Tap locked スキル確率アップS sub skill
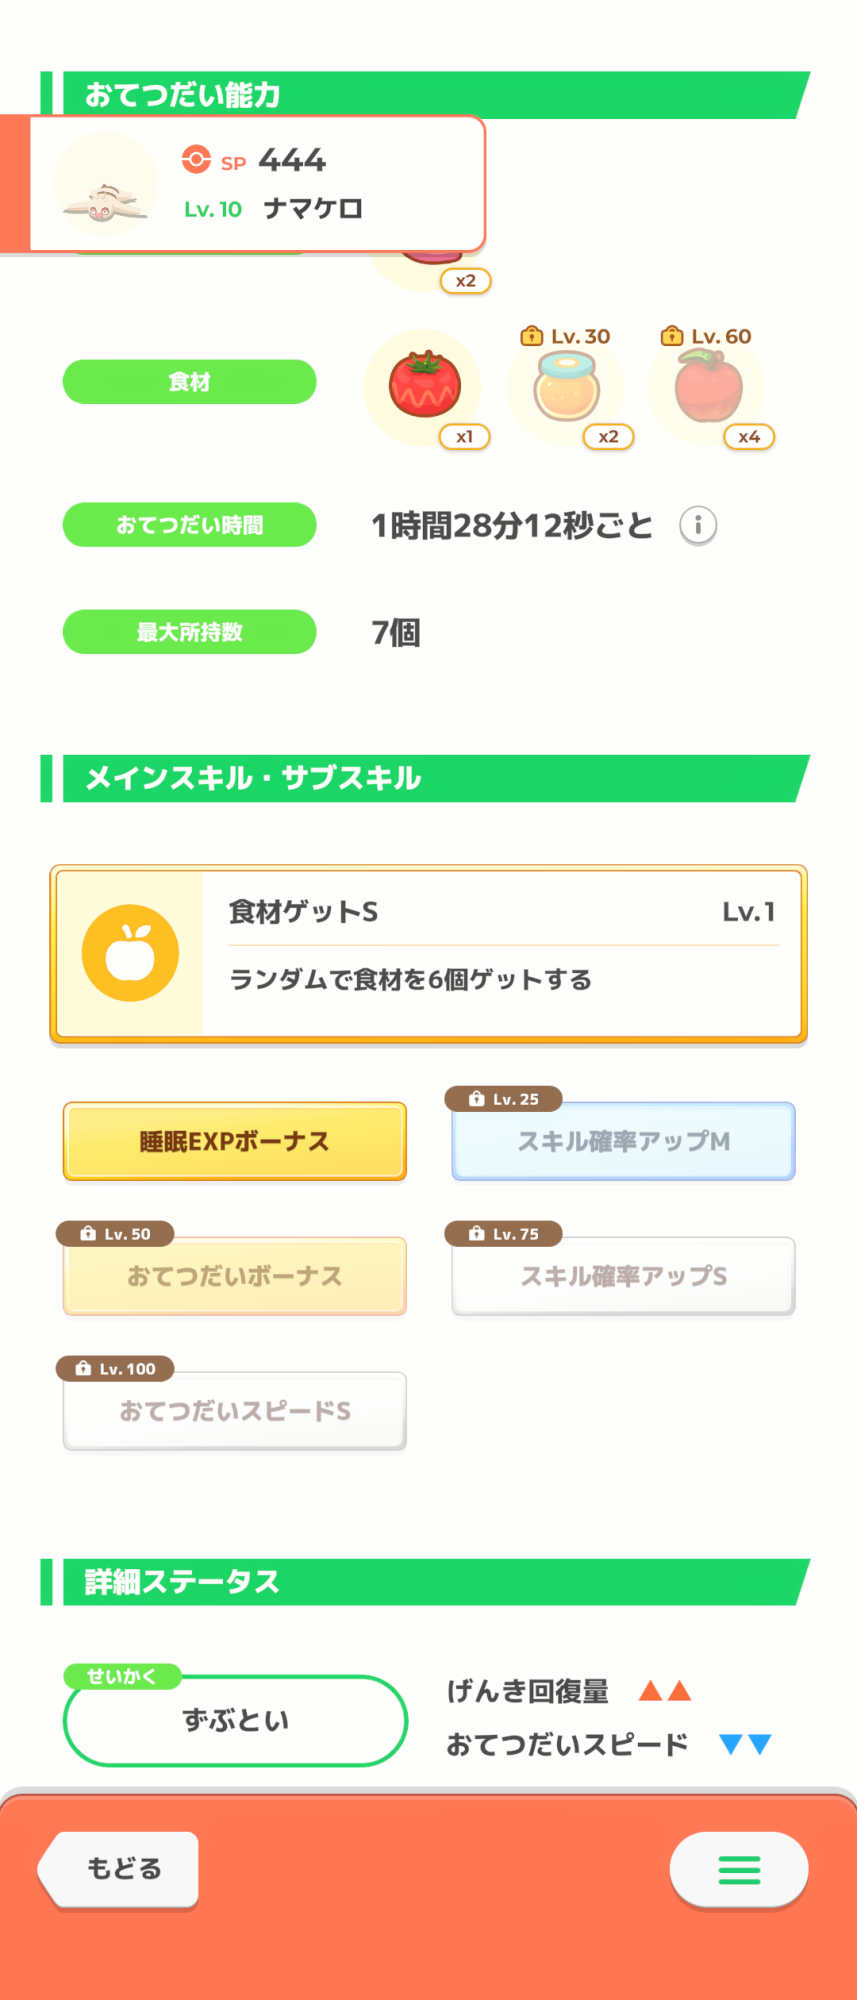Viewport: 857px width, 2000px height. (623, 1276)
